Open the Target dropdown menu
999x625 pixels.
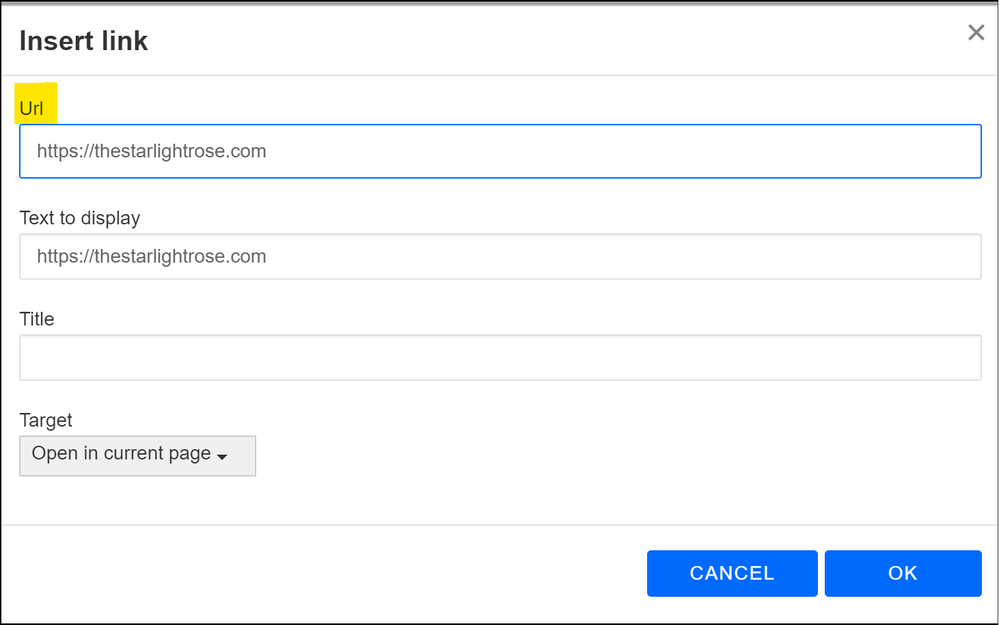point(137,455)
